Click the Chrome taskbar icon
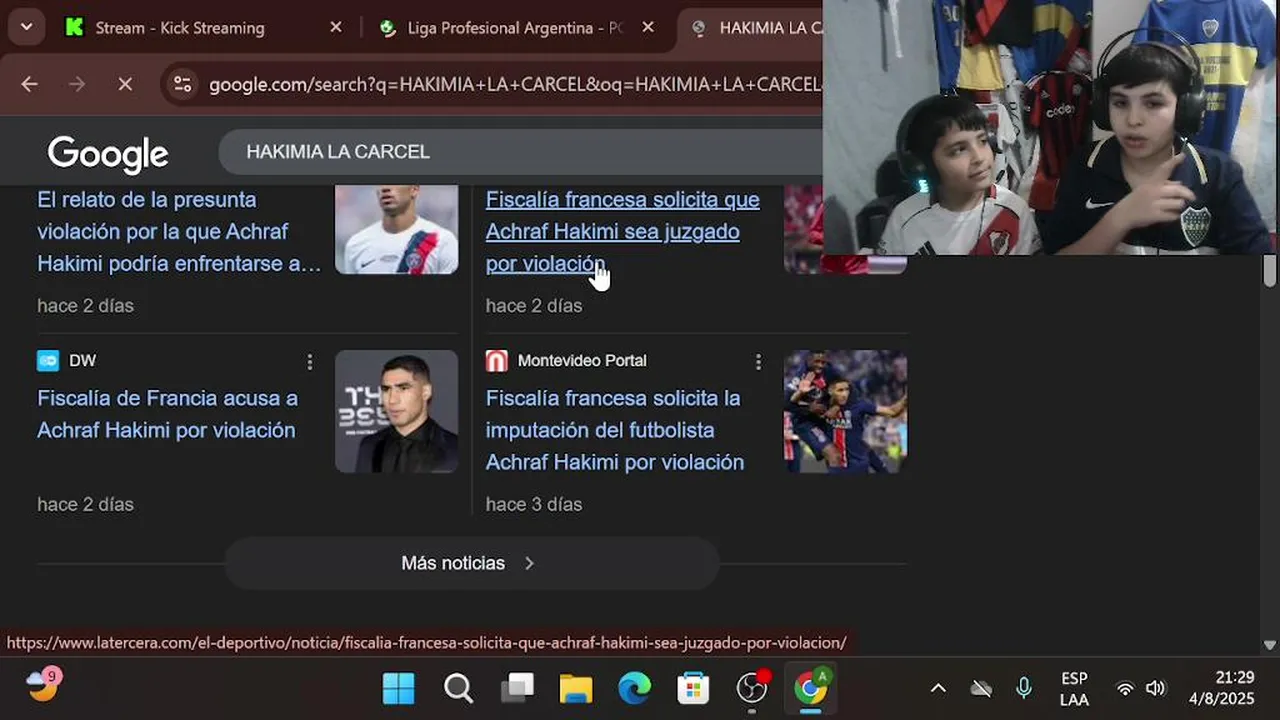 click(811, 688)
